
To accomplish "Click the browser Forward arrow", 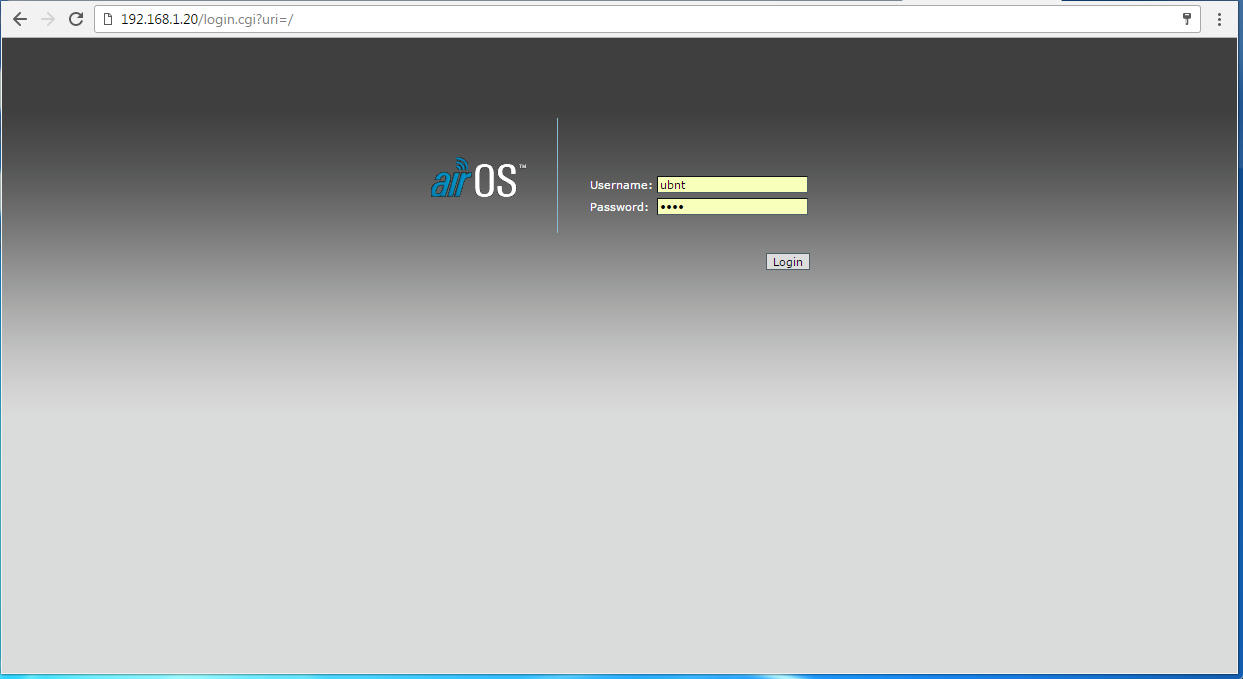I will pyautogui.click(x=47, y=19).
